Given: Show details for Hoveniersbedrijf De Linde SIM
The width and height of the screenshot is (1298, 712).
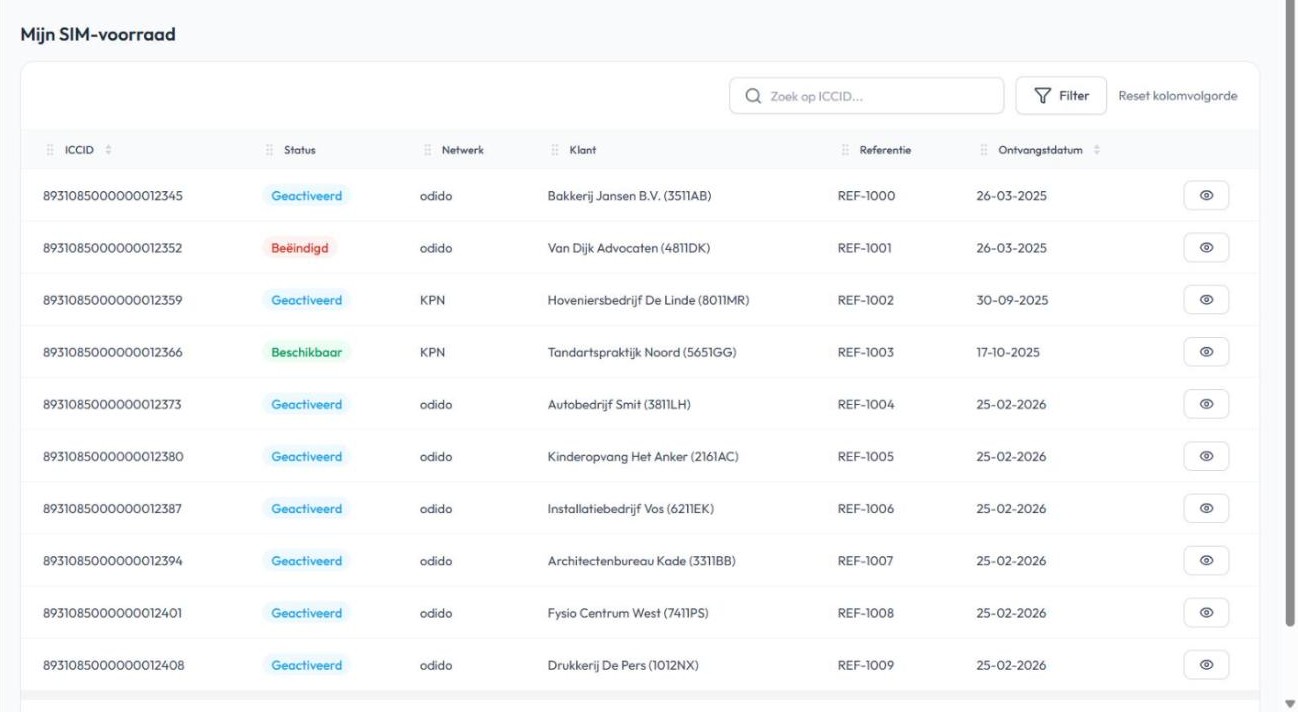Looking at the screenshot, I should (1206, 300).
